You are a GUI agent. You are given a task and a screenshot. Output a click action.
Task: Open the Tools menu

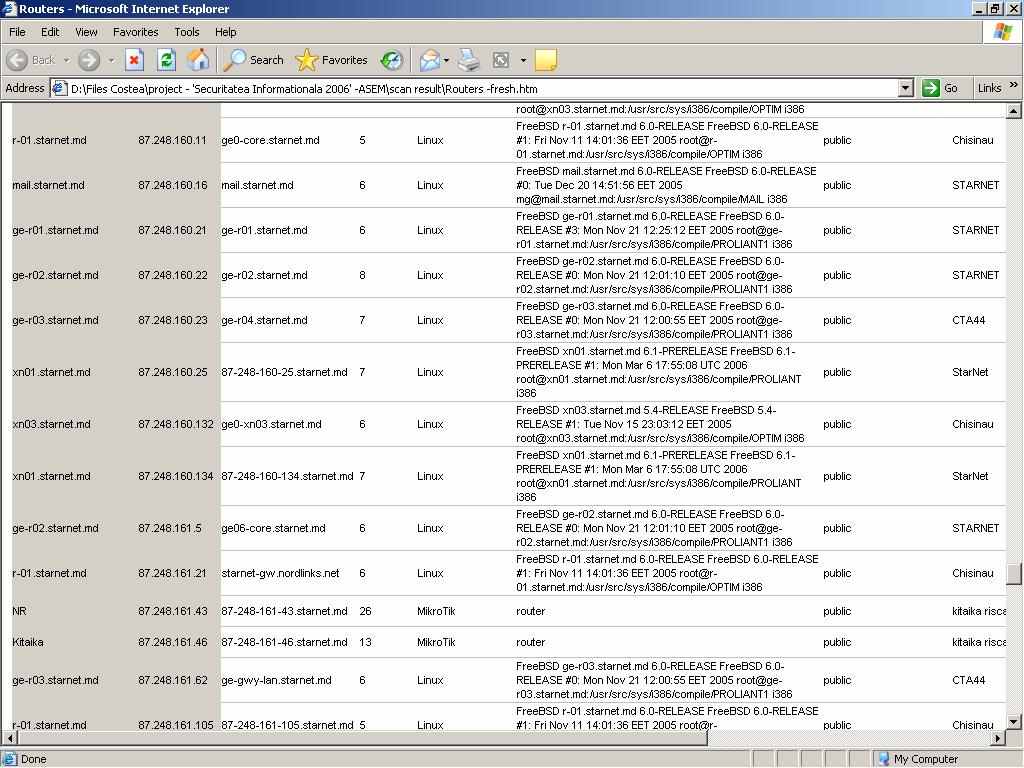click(x=187, y=32)
